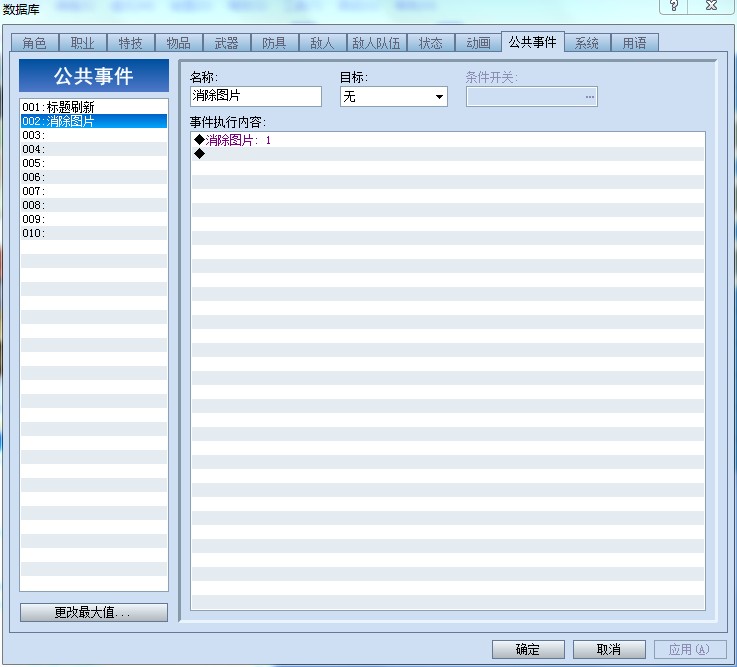This screenshot has width=737, height=667.
Task: Select empty event slot 003
Action: (94, 135)
